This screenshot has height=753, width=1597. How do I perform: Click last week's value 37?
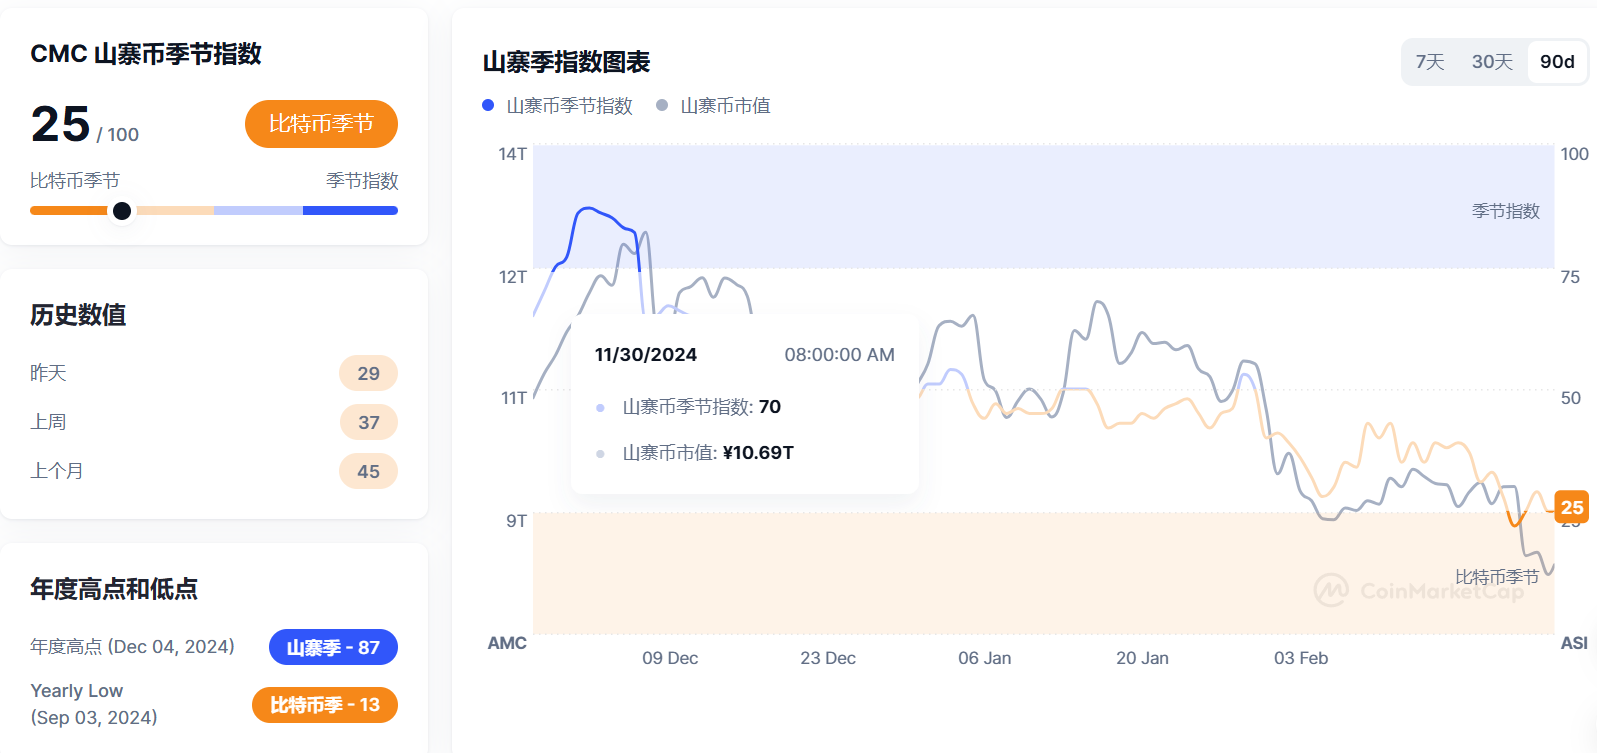[368, 422]
